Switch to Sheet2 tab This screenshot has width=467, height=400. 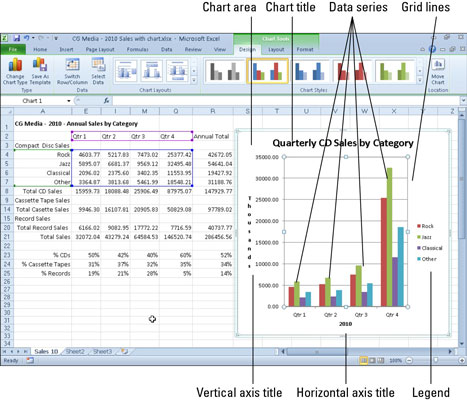point(75,351)
